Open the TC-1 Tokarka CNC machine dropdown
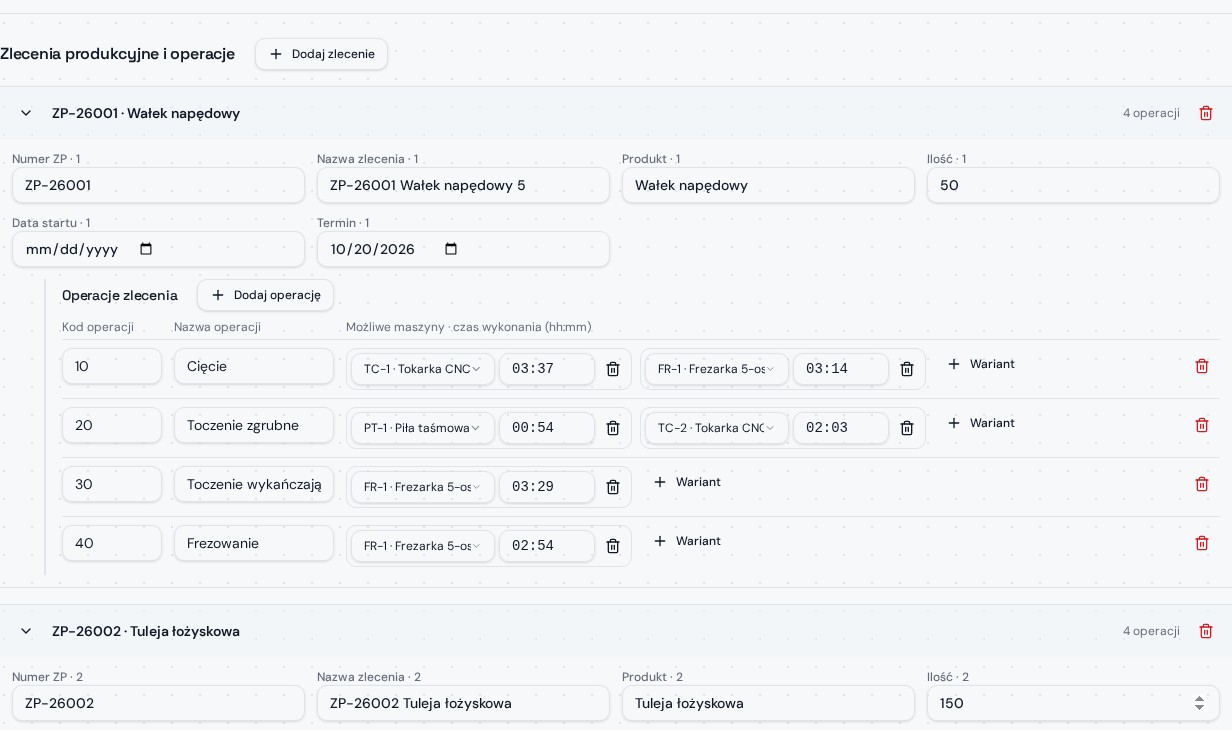Viewport: 1232px width, 730px height. [423, 369]
